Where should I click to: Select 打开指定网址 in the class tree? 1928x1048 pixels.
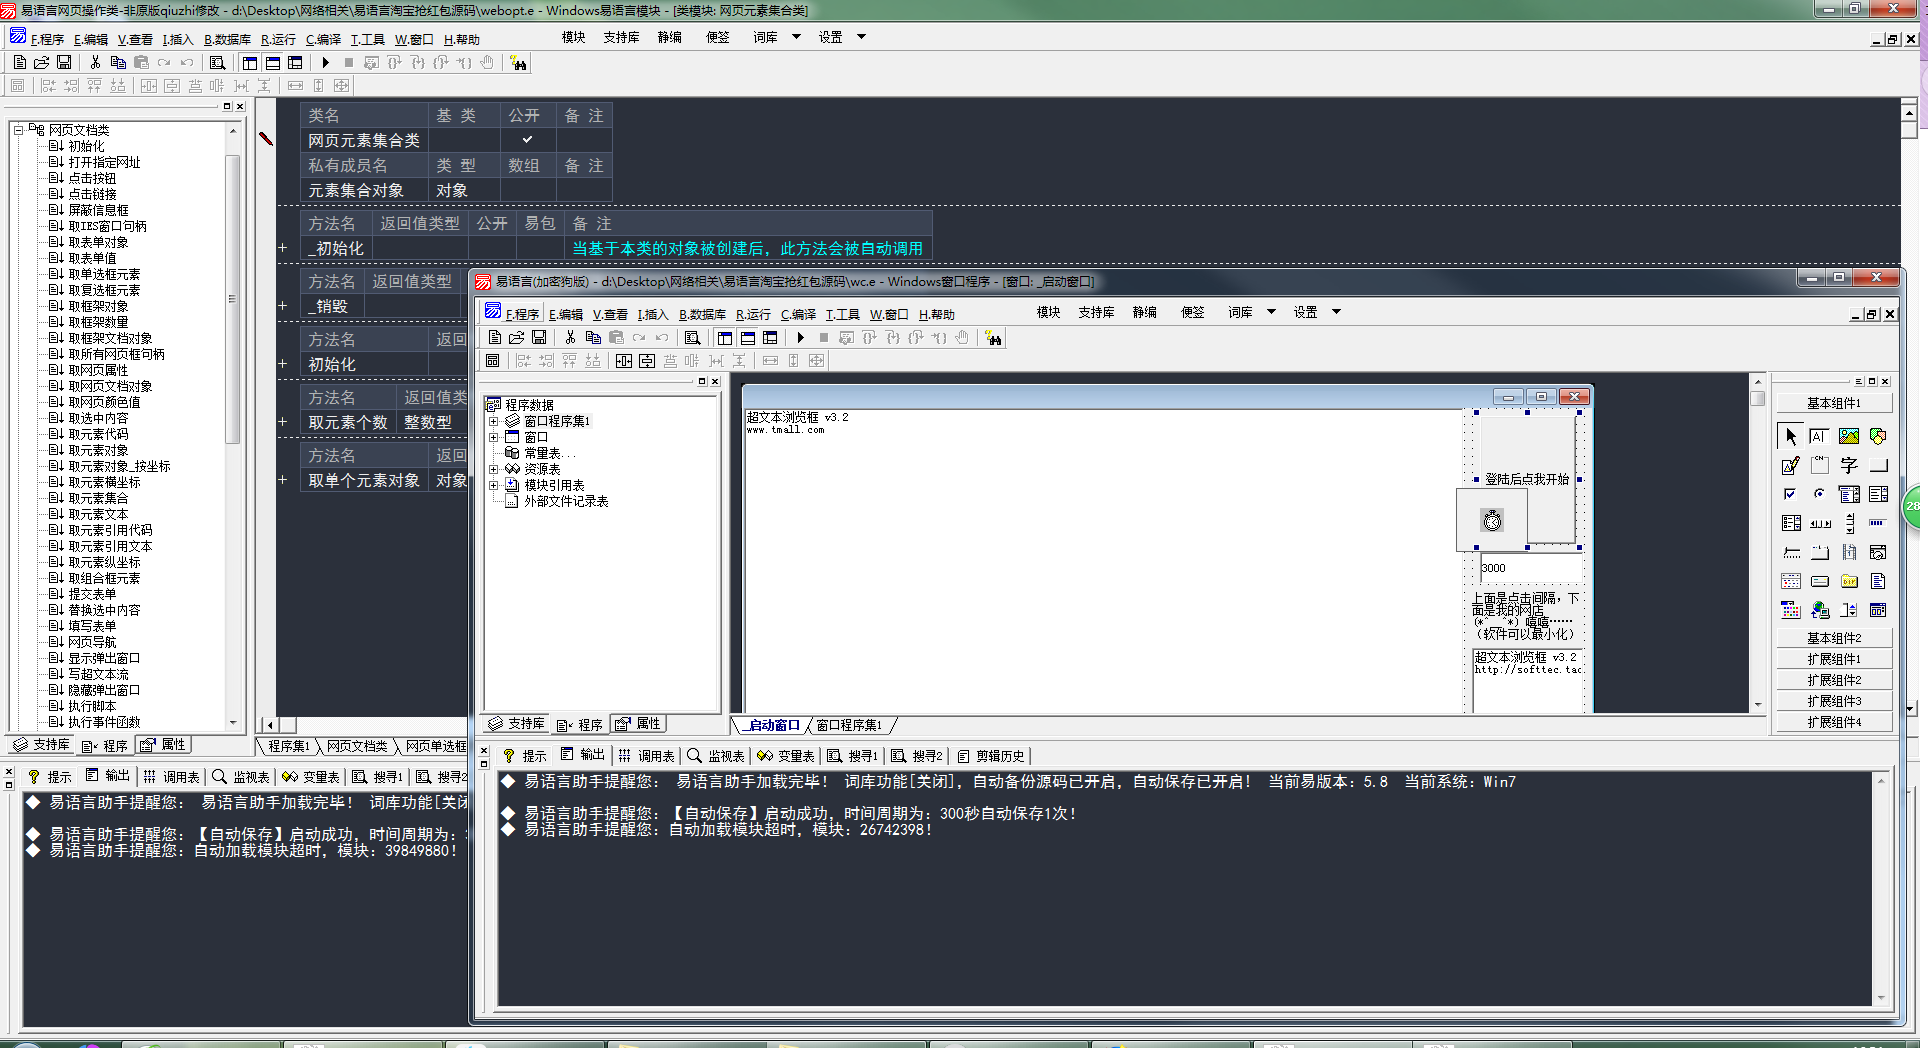pyautogui.click(x=104, y=162)
